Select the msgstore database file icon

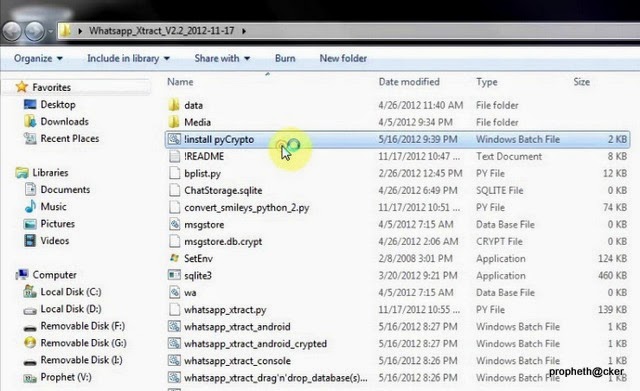click(175, 224)
